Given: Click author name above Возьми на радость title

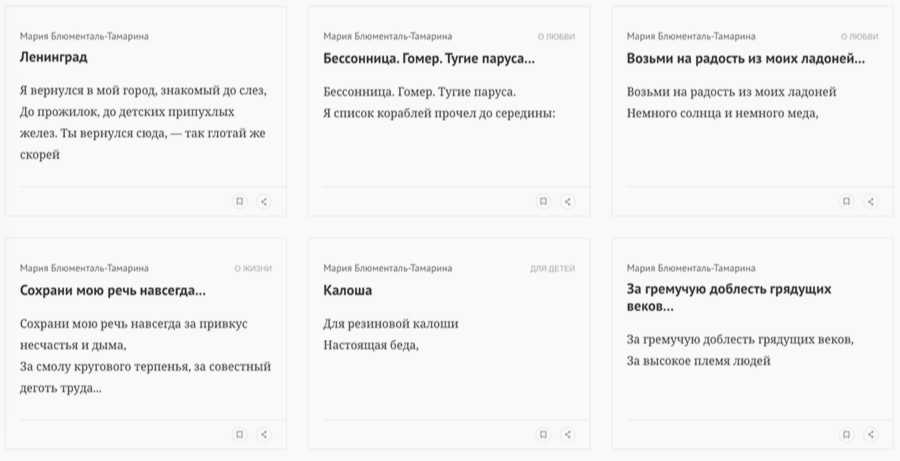Looking at the screenshot, I should coord(691,36).
